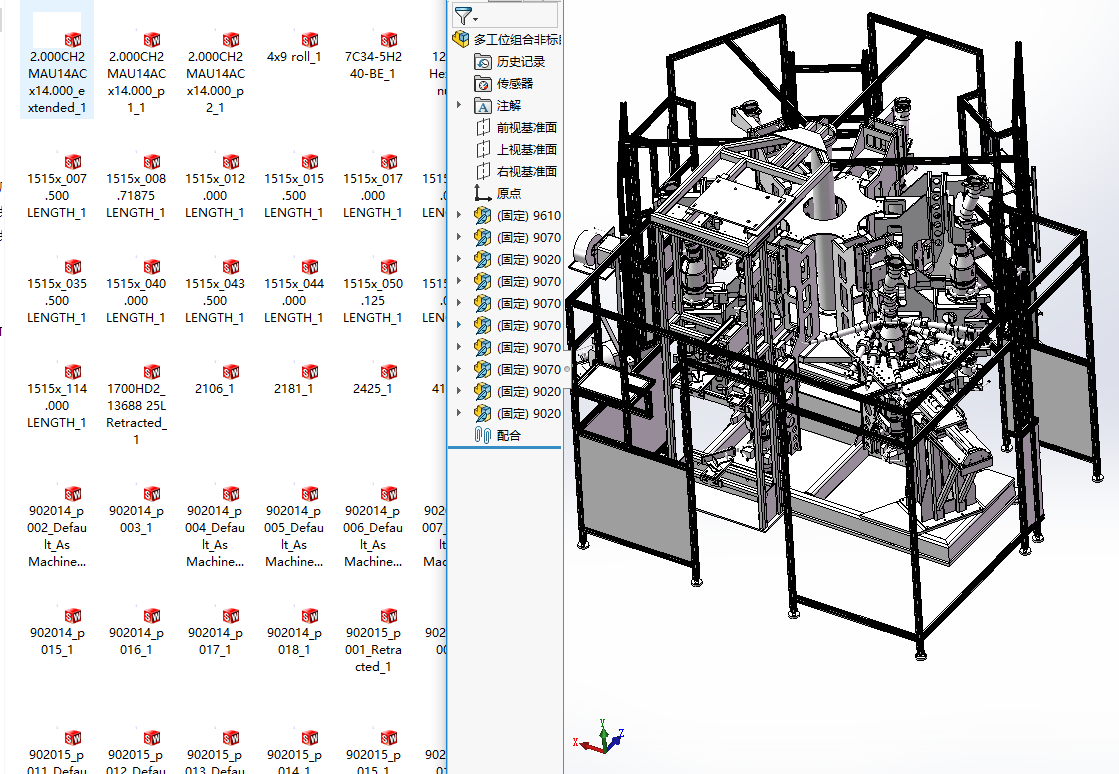Screen dimensions: 1119x774
Task: Expand the 注解 annotations node
Action: (x=459, y=106)
